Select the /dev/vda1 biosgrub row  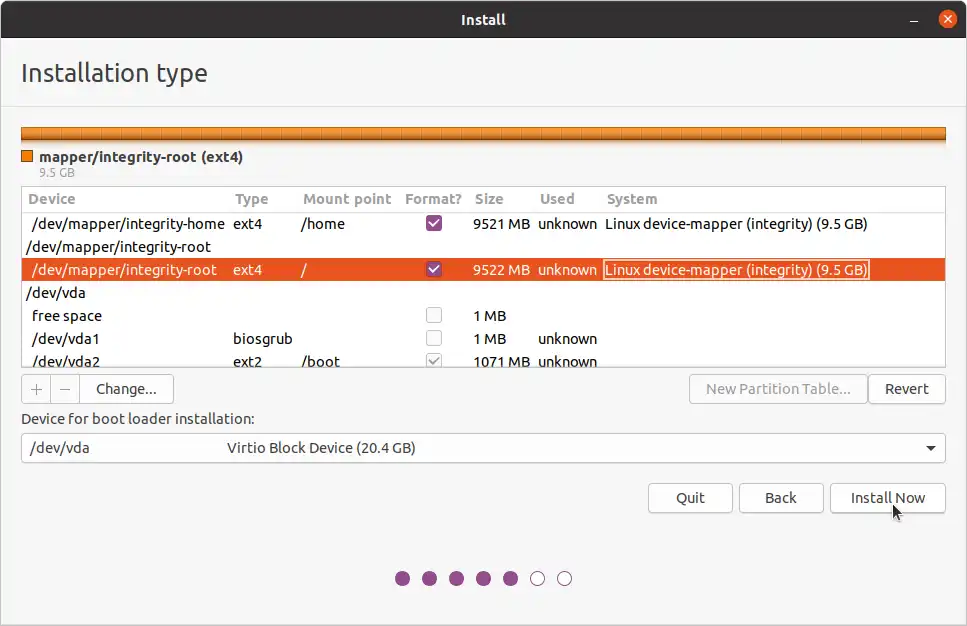tap(483, 339)
